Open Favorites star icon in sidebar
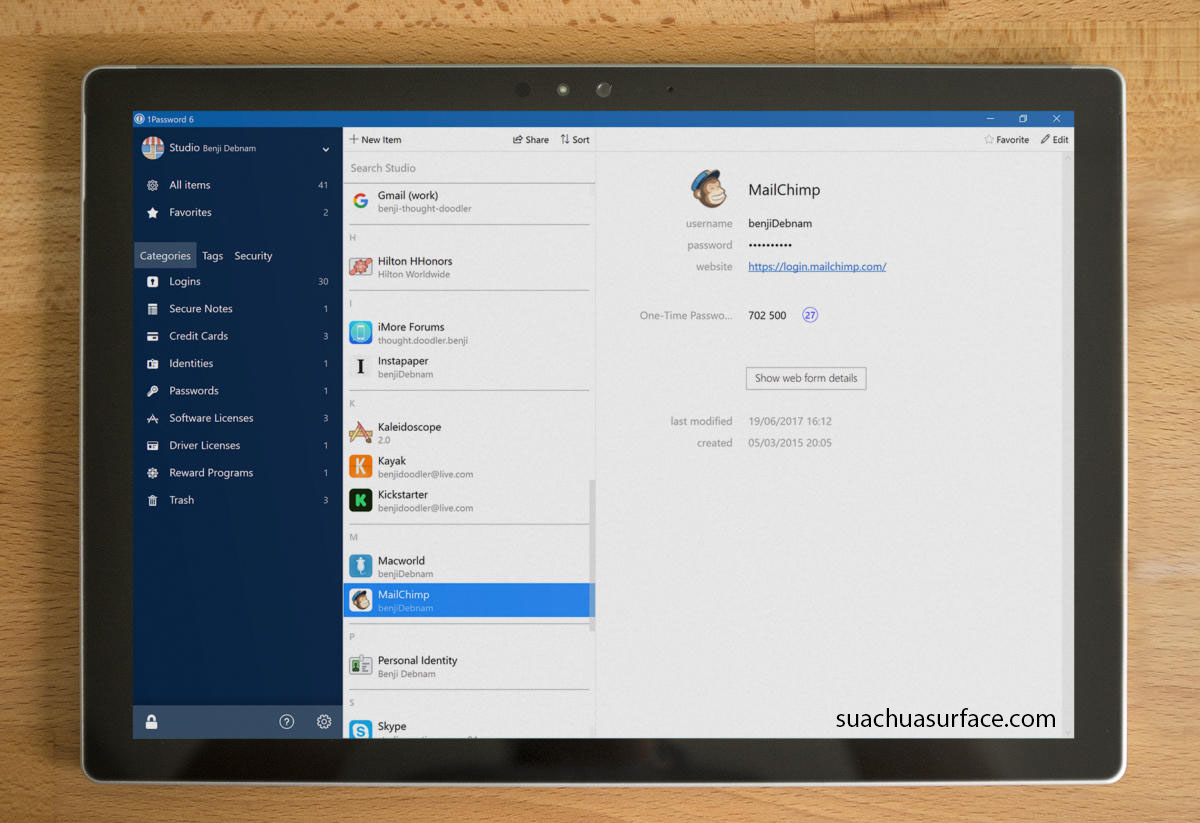The image size is (1200, 823). [x=153, y=212]
